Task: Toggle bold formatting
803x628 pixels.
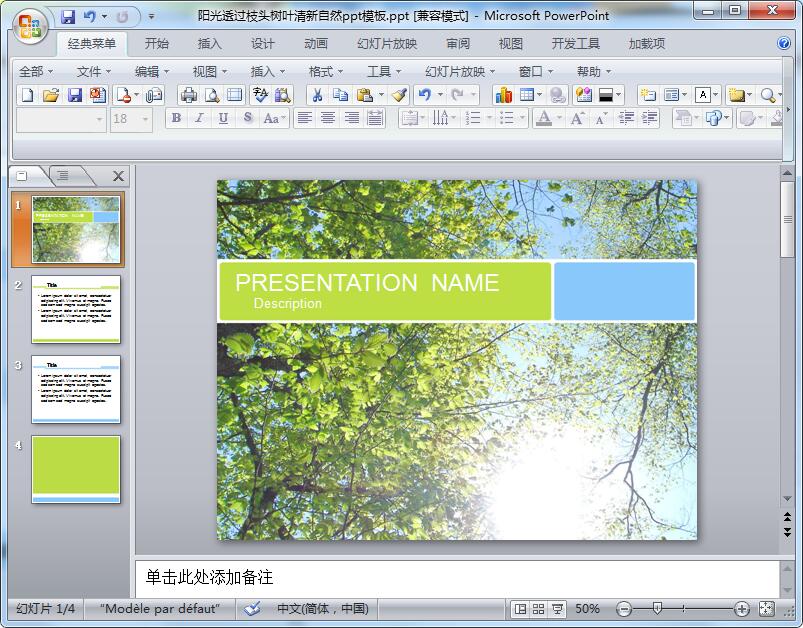Action: pos(176,118)
